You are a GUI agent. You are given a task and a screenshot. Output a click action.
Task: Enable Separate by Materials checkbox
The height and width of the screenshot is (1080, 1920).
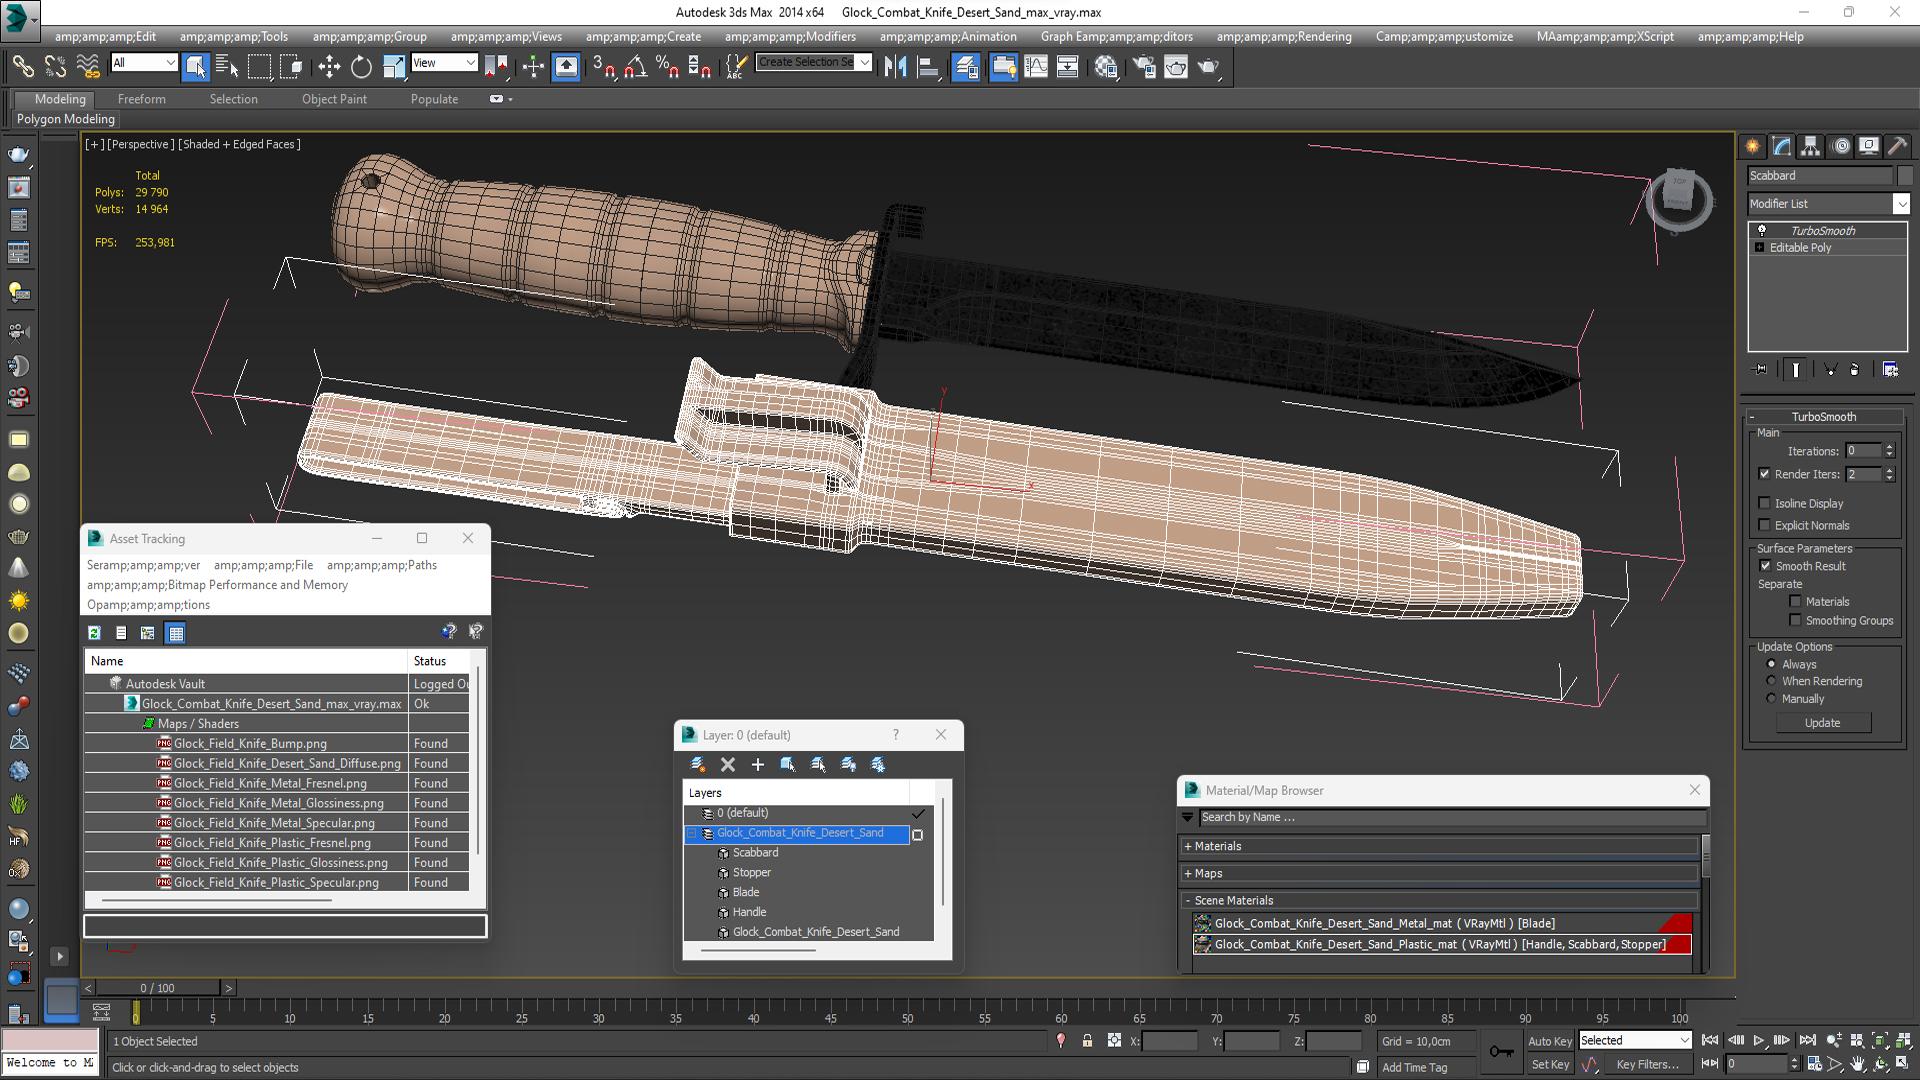click(x=1795, y=601)
